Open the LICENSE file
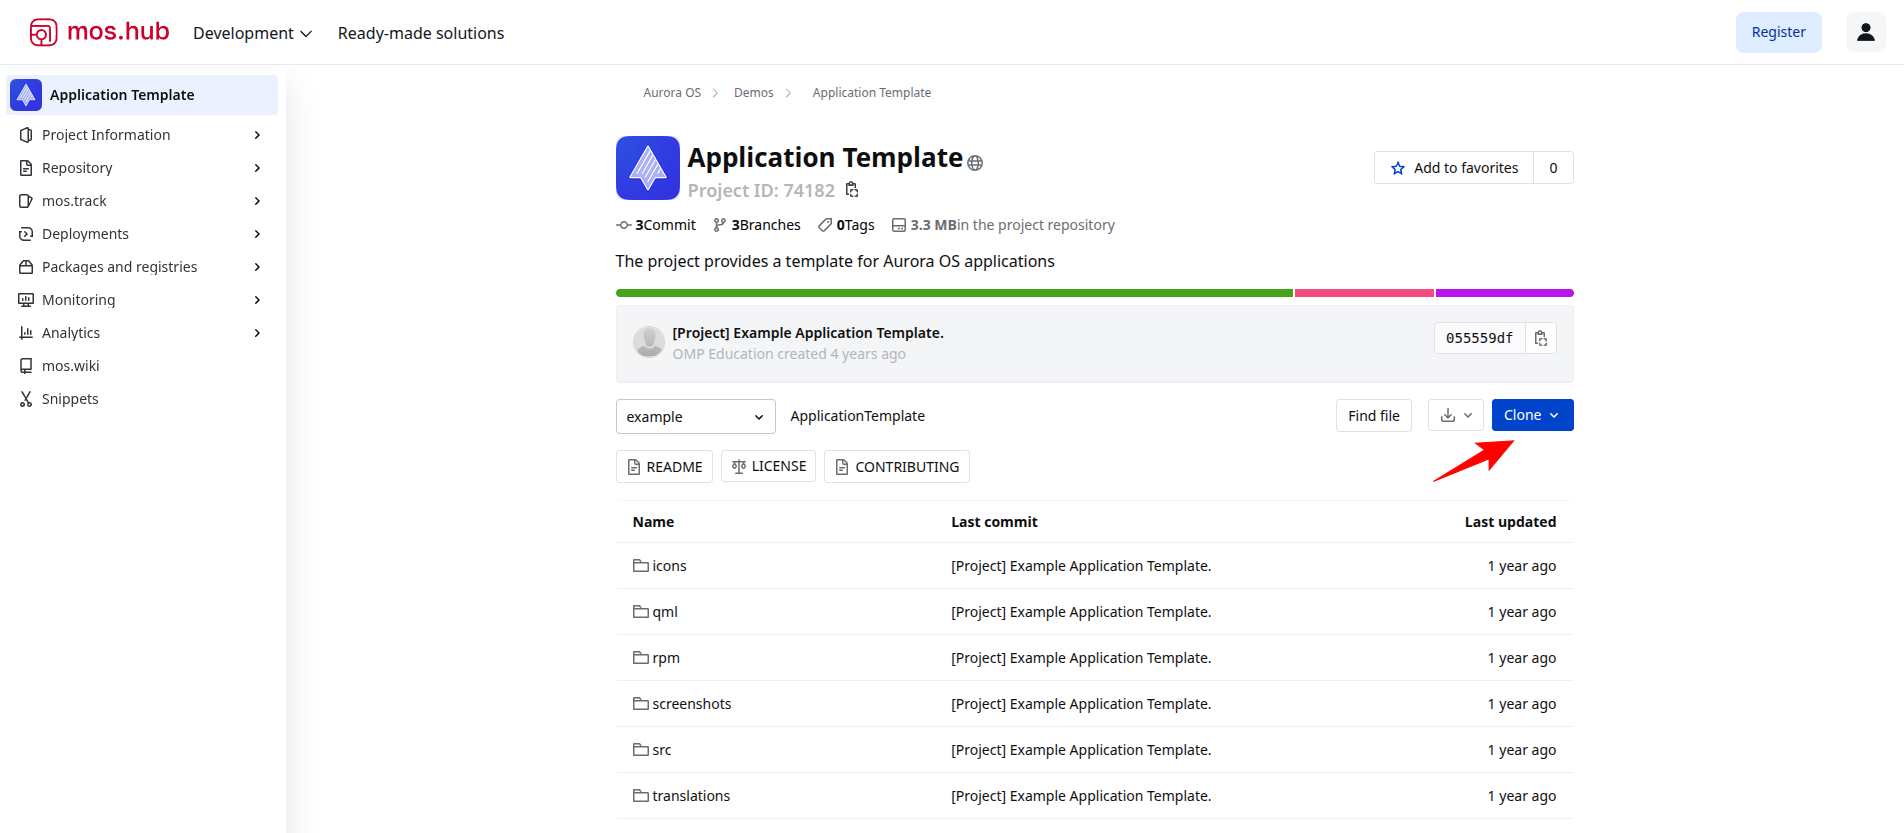This screenshot has height=833, width=1904. pos(768,467)
